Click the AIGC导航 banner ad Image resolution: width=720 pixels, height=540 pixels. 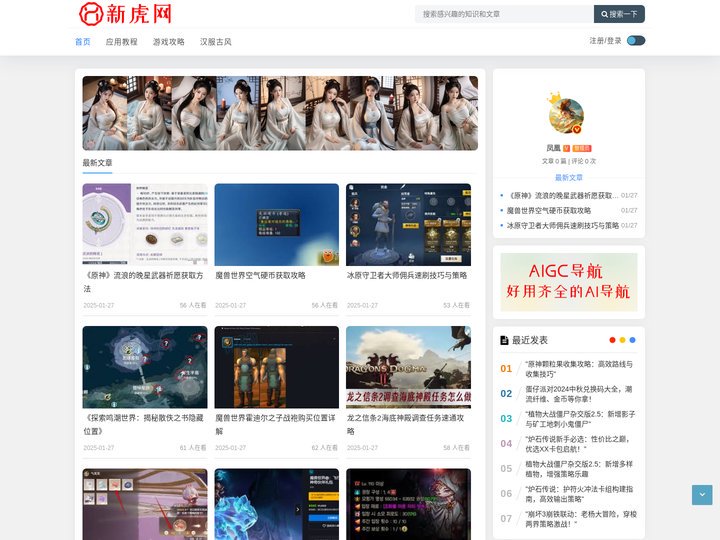click(568, 282)
